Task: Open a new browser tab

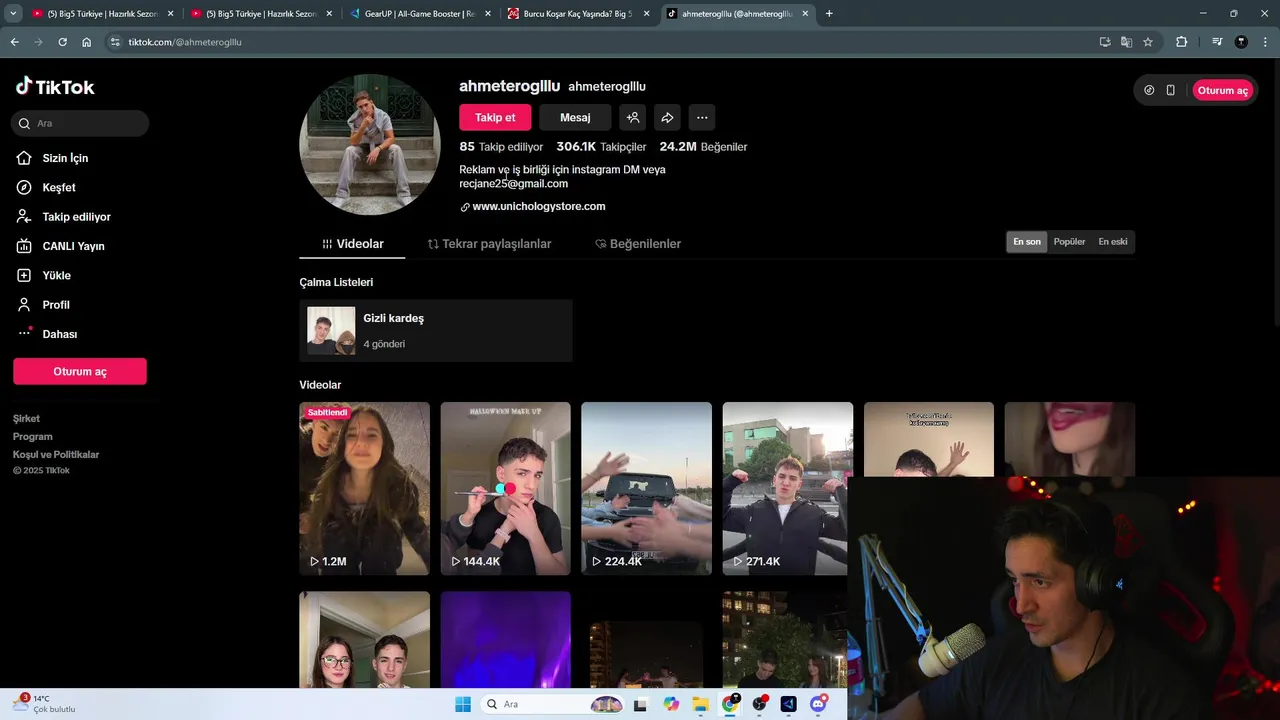Action: 829,14
